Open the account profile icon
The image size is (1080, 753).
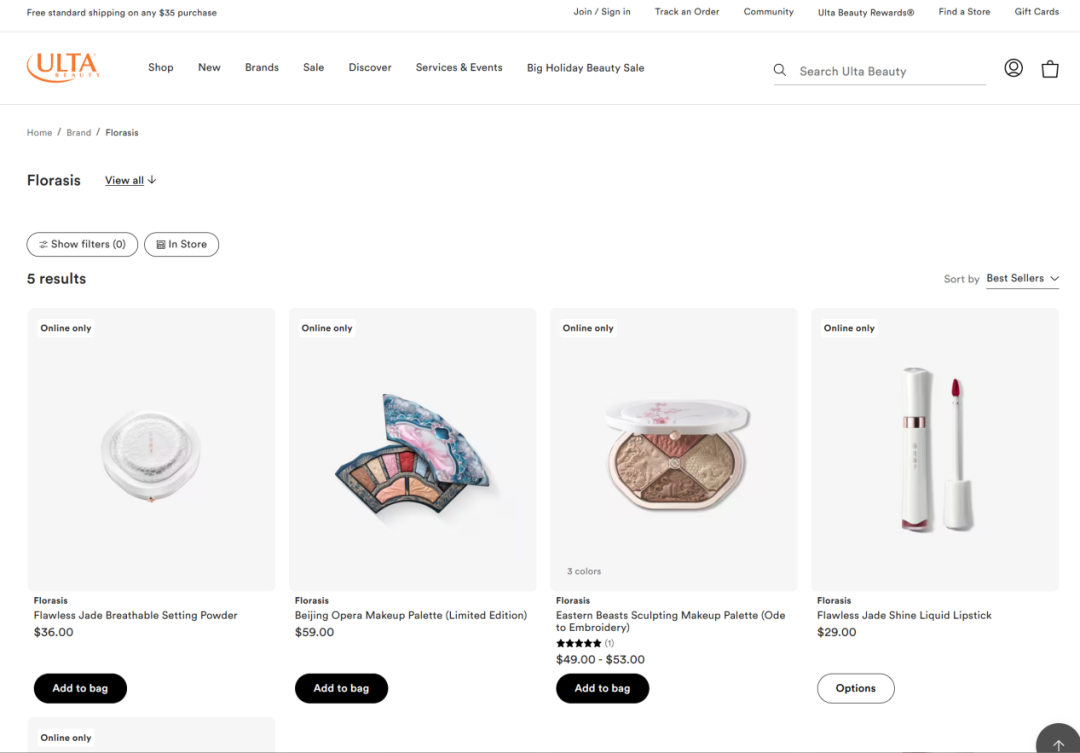1013,68
